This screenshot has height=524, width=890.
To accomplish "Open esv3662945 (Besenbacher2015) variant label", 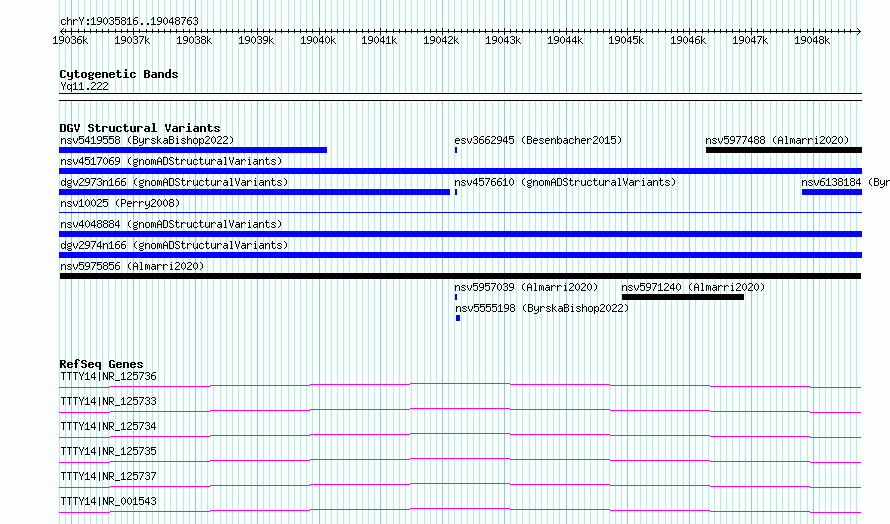I will 538,140.
